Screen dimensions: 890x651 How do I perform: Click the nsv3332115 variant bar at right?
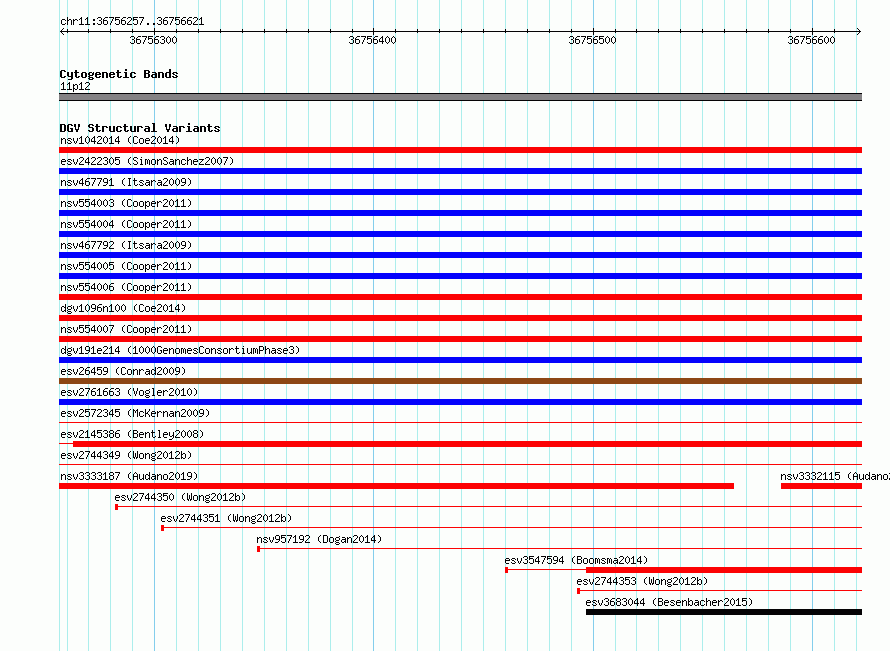coord(821,486)
